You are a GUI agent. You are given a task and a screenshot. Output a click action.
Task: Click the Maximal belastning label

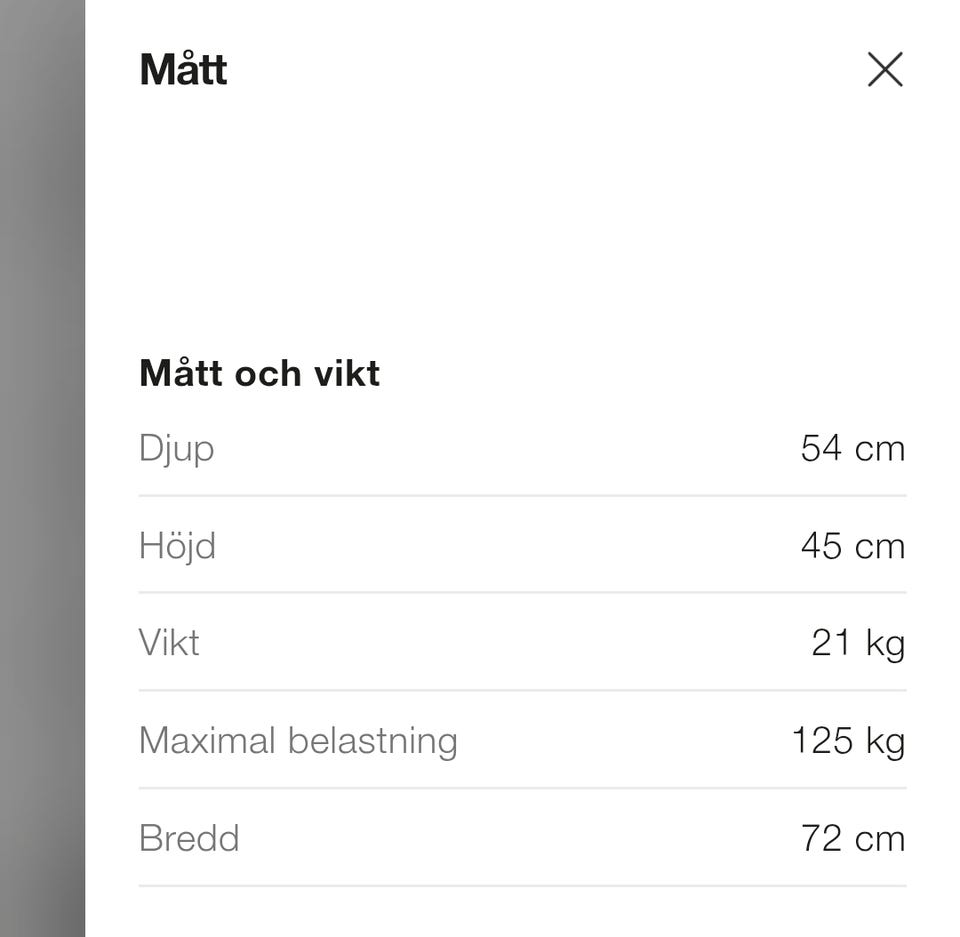pyautogui.click(x=298, y=741)
